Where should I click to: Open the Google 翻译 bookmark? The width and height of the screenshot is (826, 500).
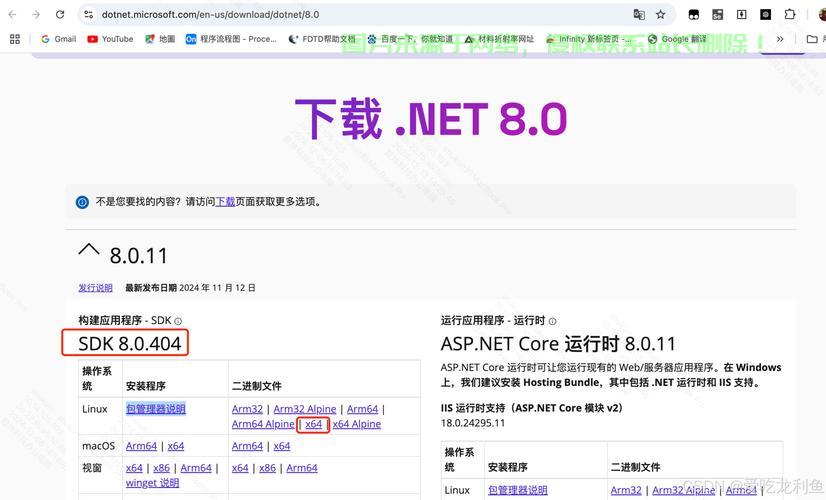(677, 39)
